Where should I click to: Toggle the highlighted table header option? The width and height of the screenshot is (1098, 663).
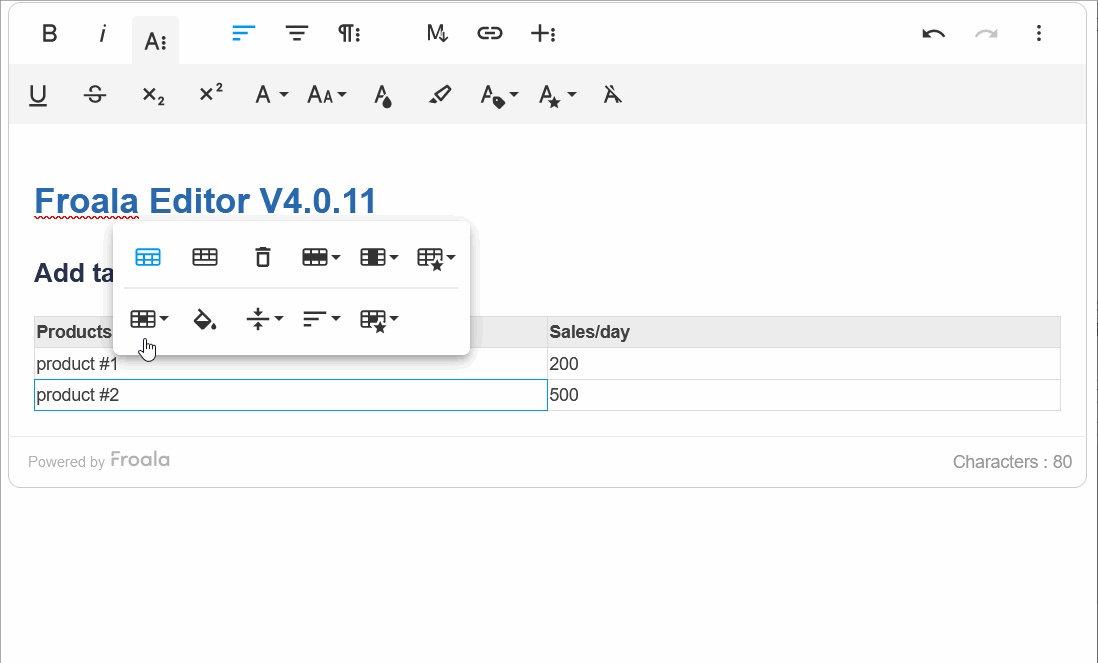click(147, 256)
